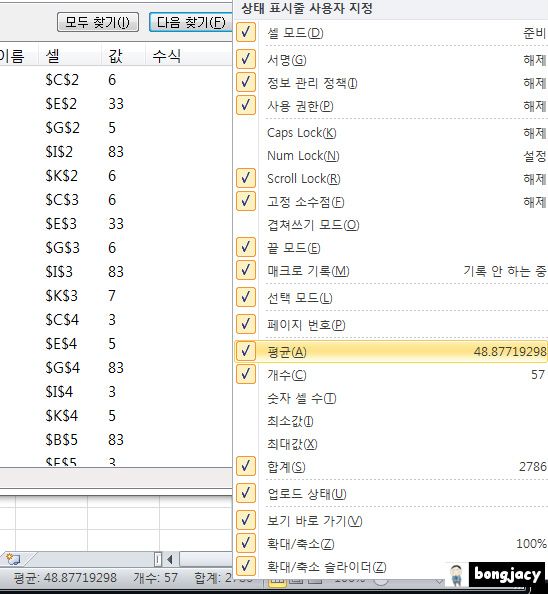Uncheck 매크로 기록(M) option
The height and width of the screenshot is (594, 548).
pyautogui.click(x=391, y=271)
